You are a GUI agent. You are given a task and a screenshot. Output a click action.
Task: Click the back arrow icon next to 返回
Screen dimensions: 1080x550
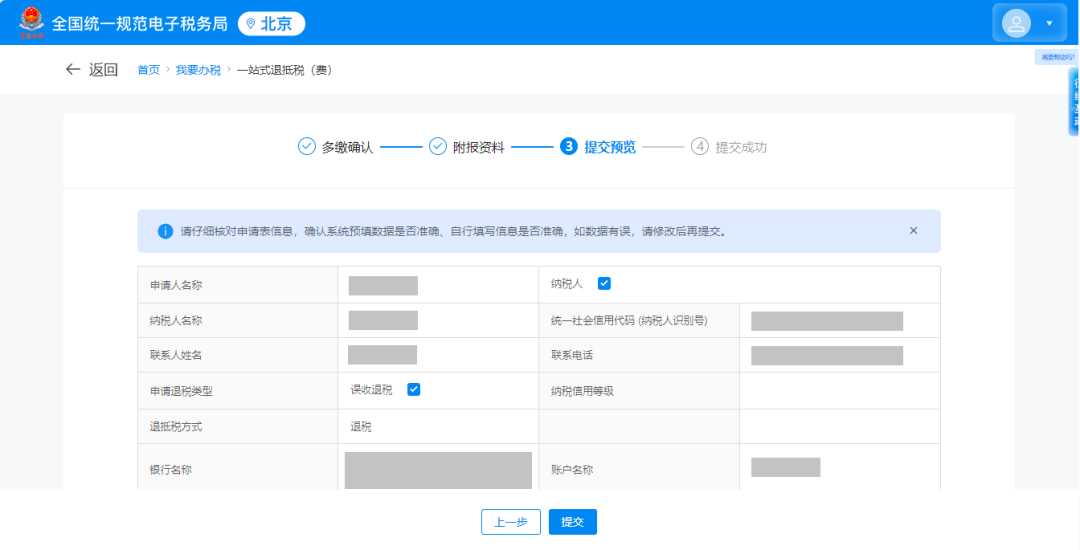pyautogui.click(x=73, y=69)
